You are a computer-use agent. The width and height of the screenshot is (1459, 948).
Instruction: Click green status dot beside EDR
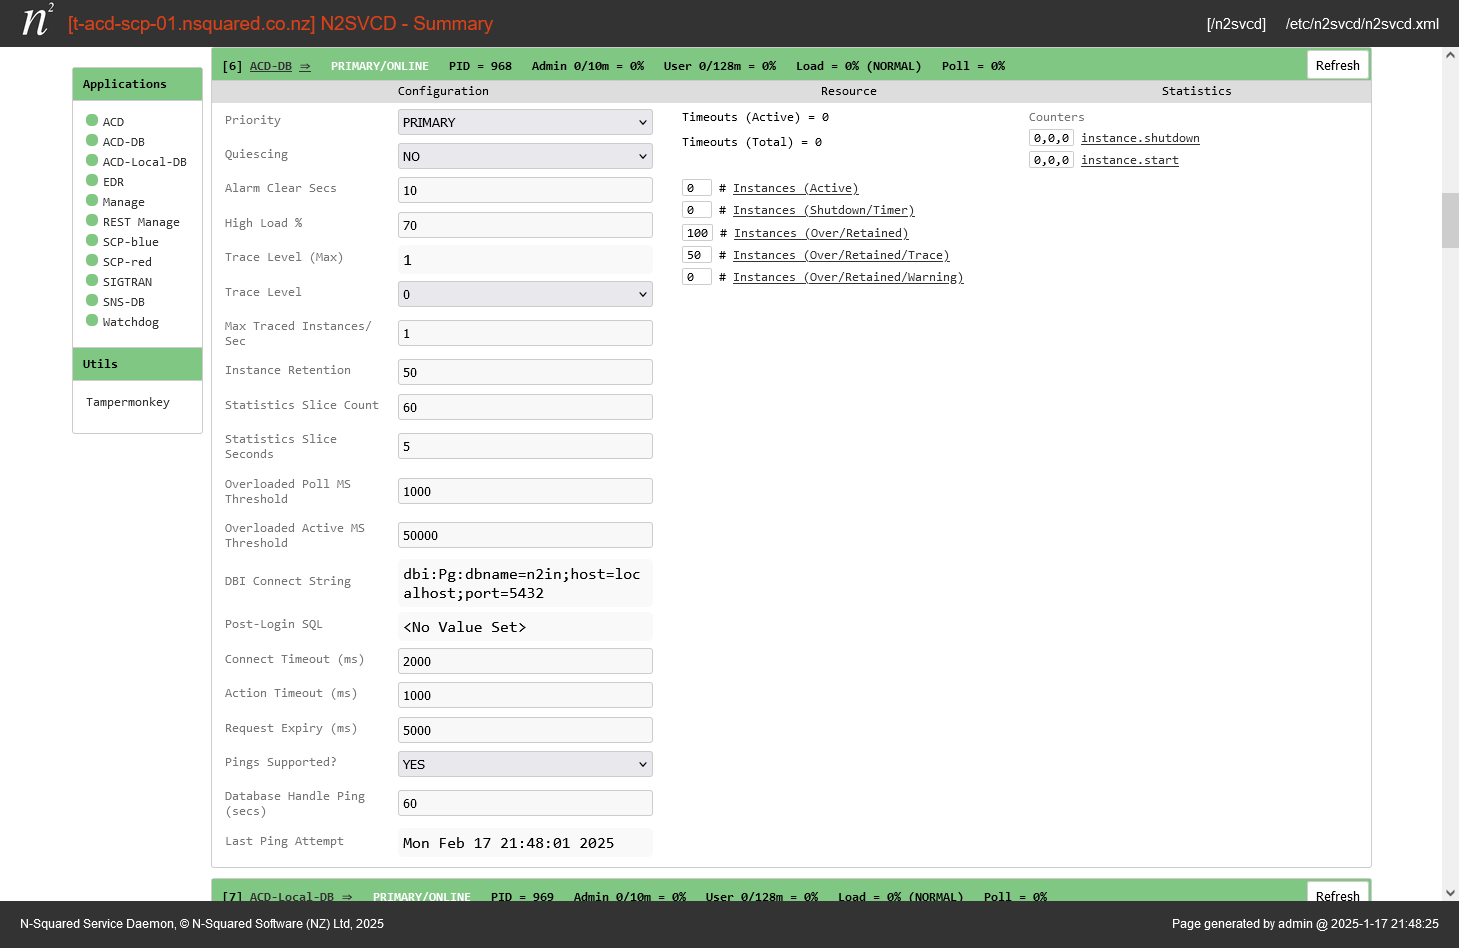(x=92, y=181)
